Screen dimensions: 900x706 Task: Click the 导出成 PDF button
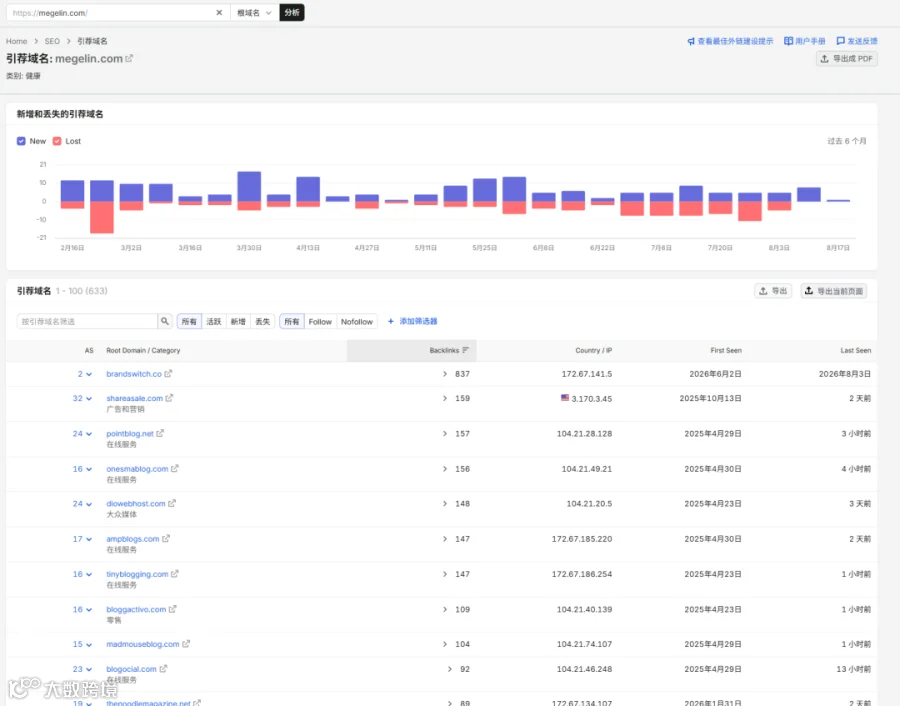[x=847, y=59]
